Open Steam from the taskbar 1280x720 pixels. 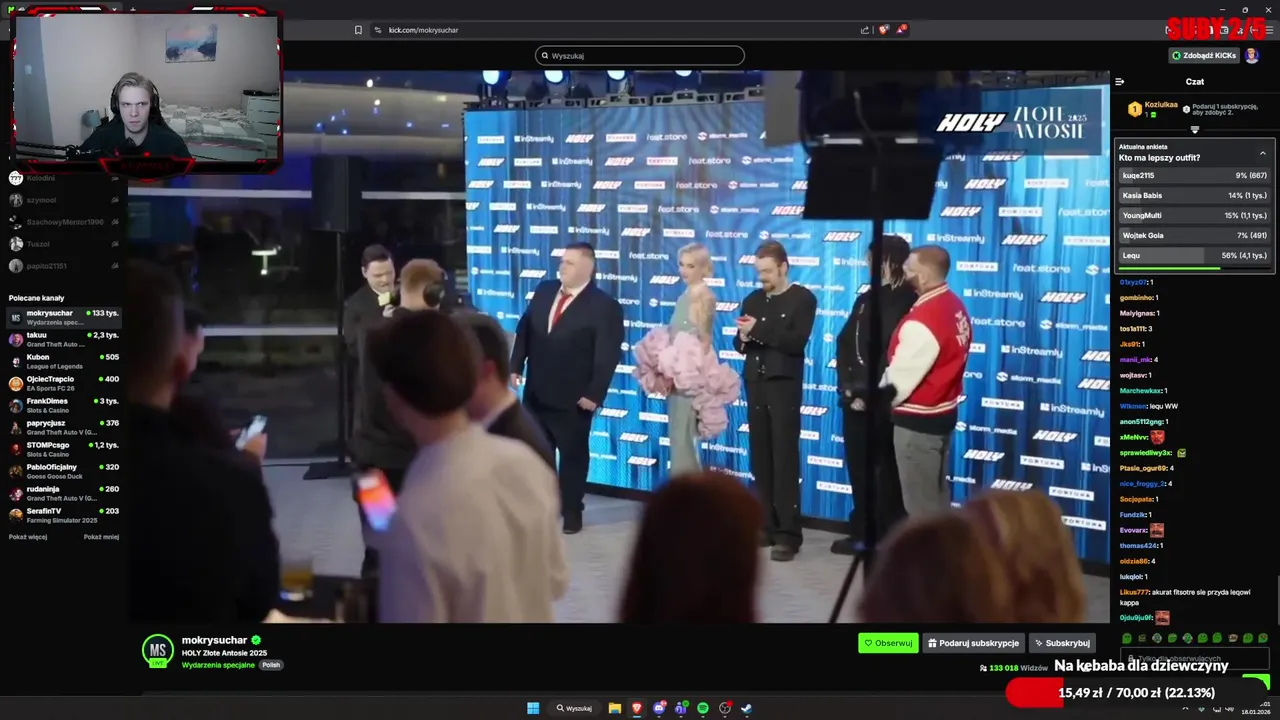pos(746,708)
